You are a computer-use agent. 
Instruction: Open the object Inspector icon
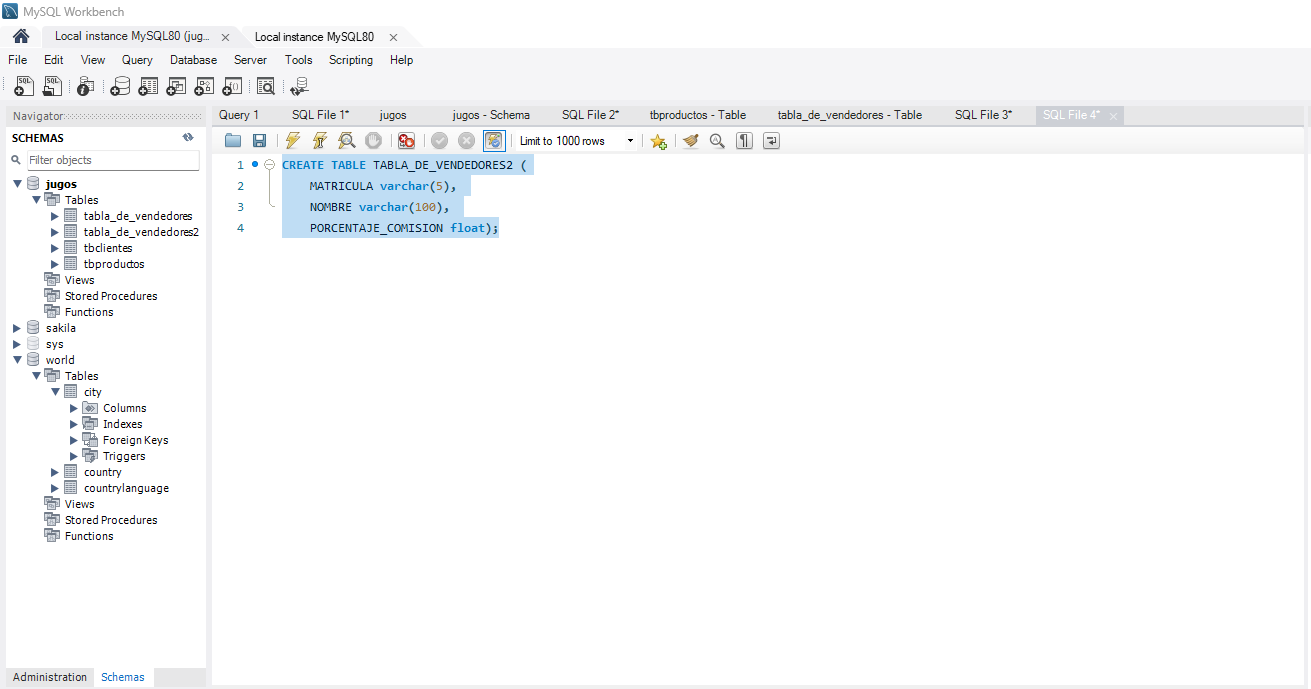[86, 86]
